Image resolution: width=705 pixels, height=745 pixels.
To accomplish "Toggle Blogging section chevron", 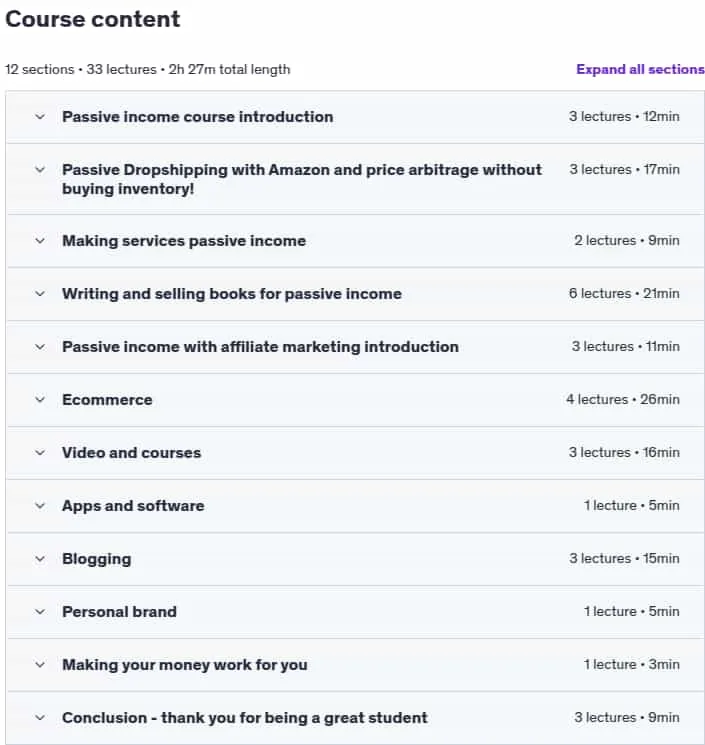I will pos(40,559).
